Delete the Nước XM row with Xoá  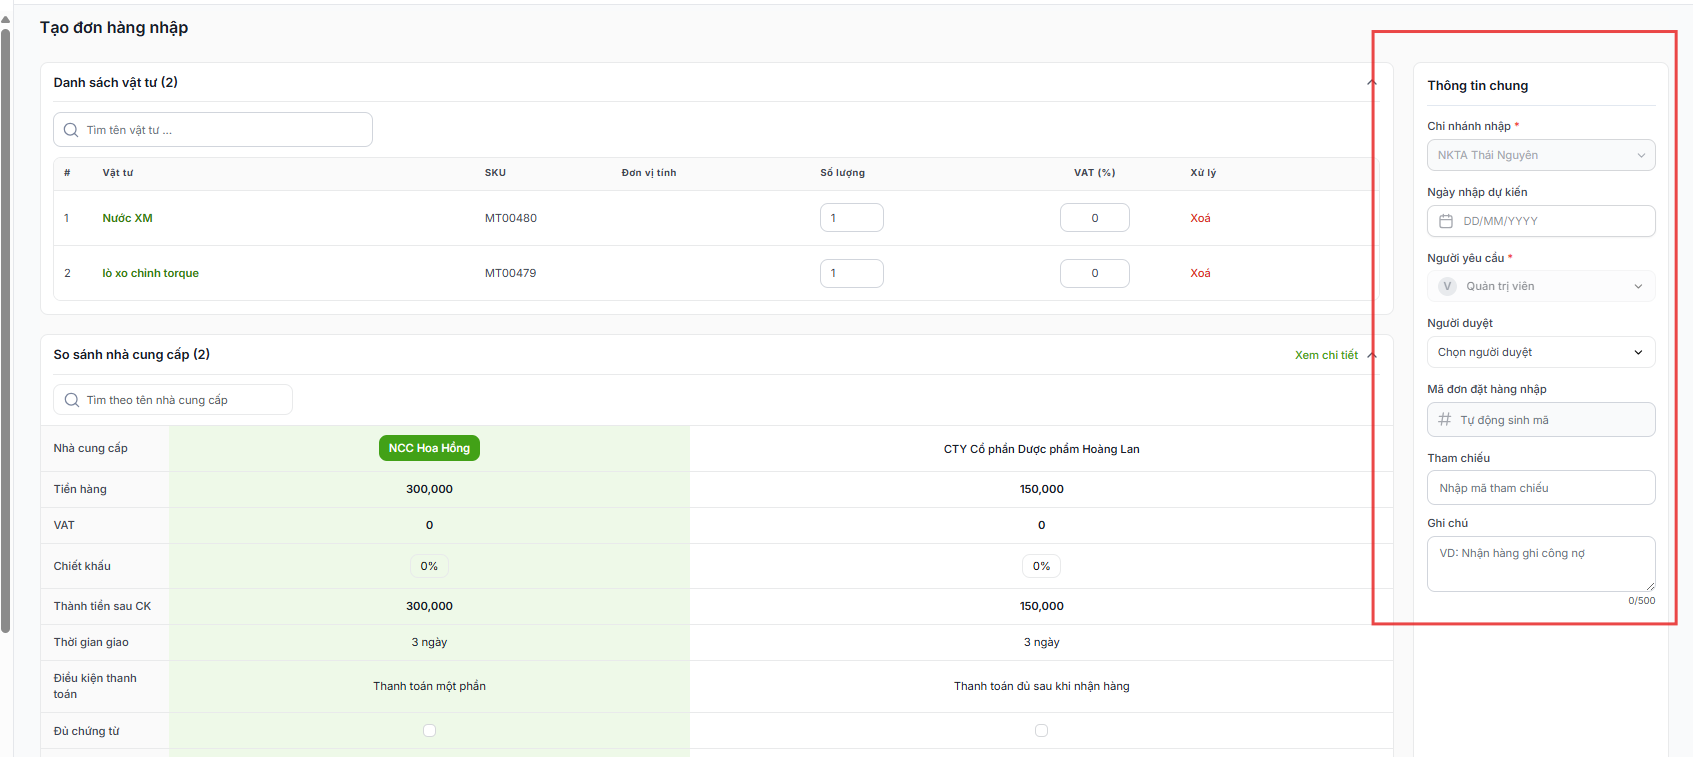(1200, 218)
